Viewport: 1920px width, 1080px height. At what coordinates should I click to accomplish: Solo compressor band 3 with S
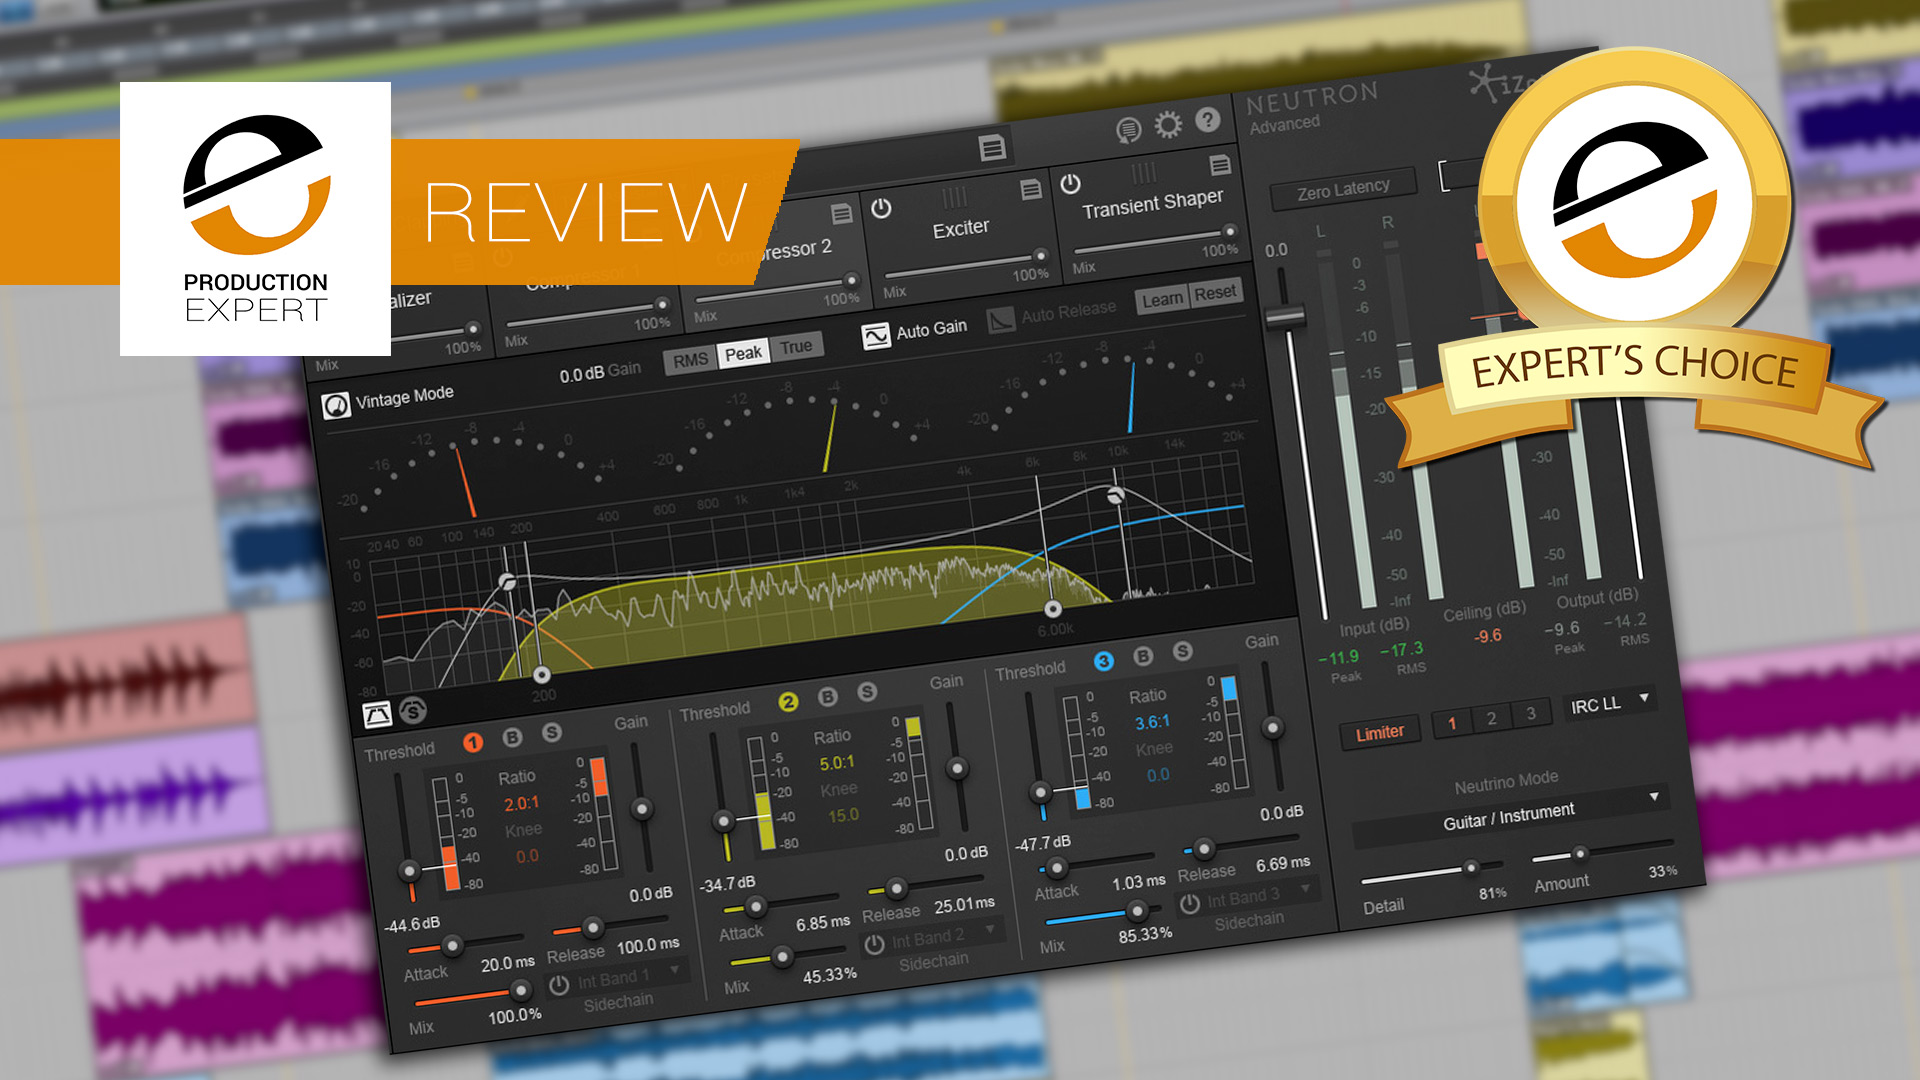click(x=1183, y=651)
